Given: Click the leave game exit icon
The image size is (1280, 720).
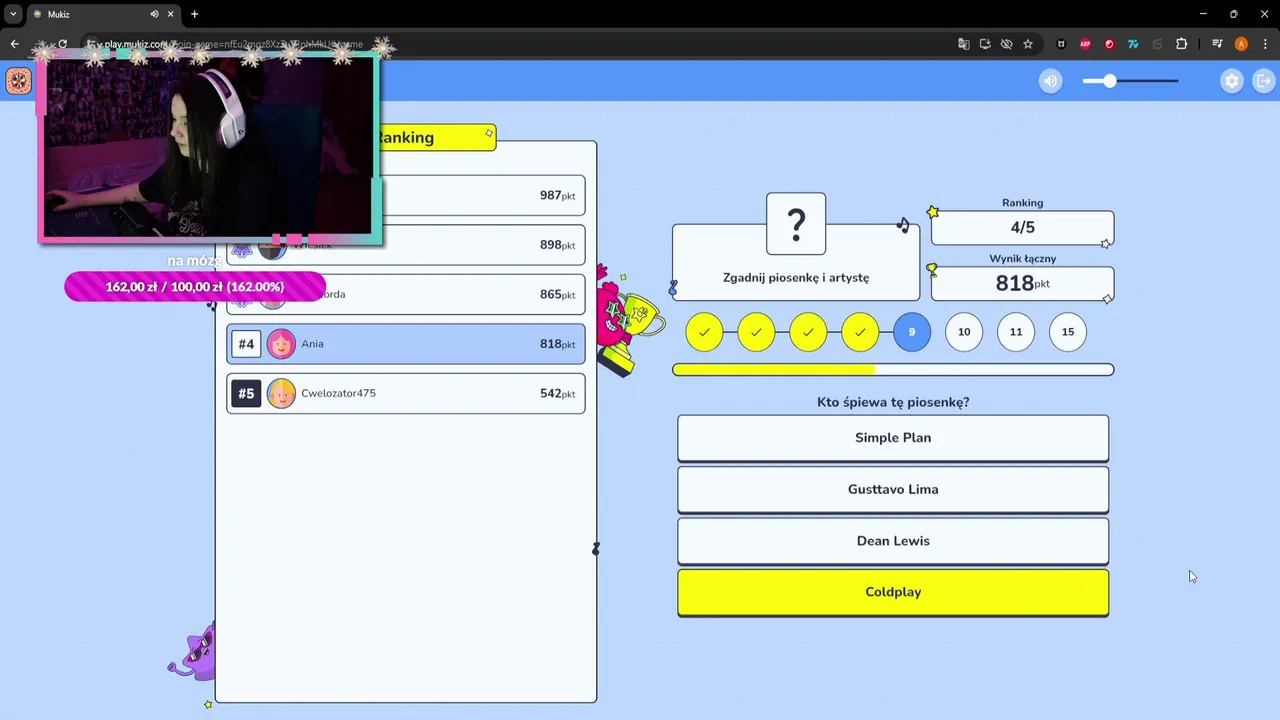Looking at the screenshot, I should pyautogui.click(x=1263, y=81).
